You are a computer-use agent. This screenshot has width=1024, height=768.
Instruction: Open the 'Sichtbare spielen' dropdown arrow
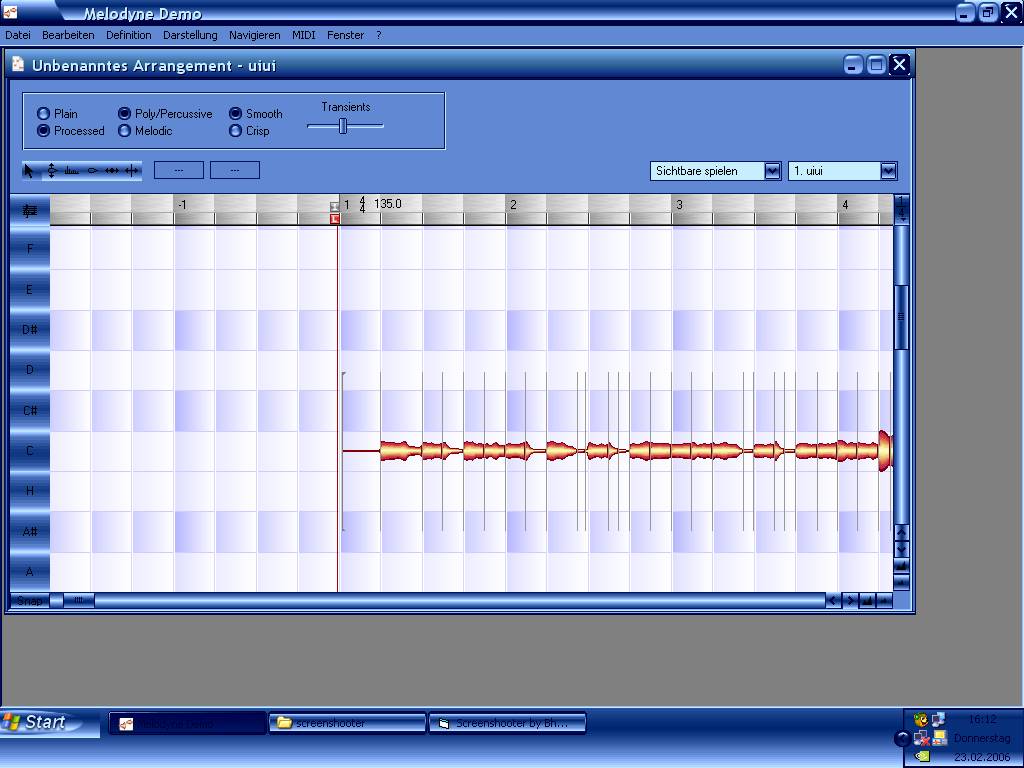point(773,171)
